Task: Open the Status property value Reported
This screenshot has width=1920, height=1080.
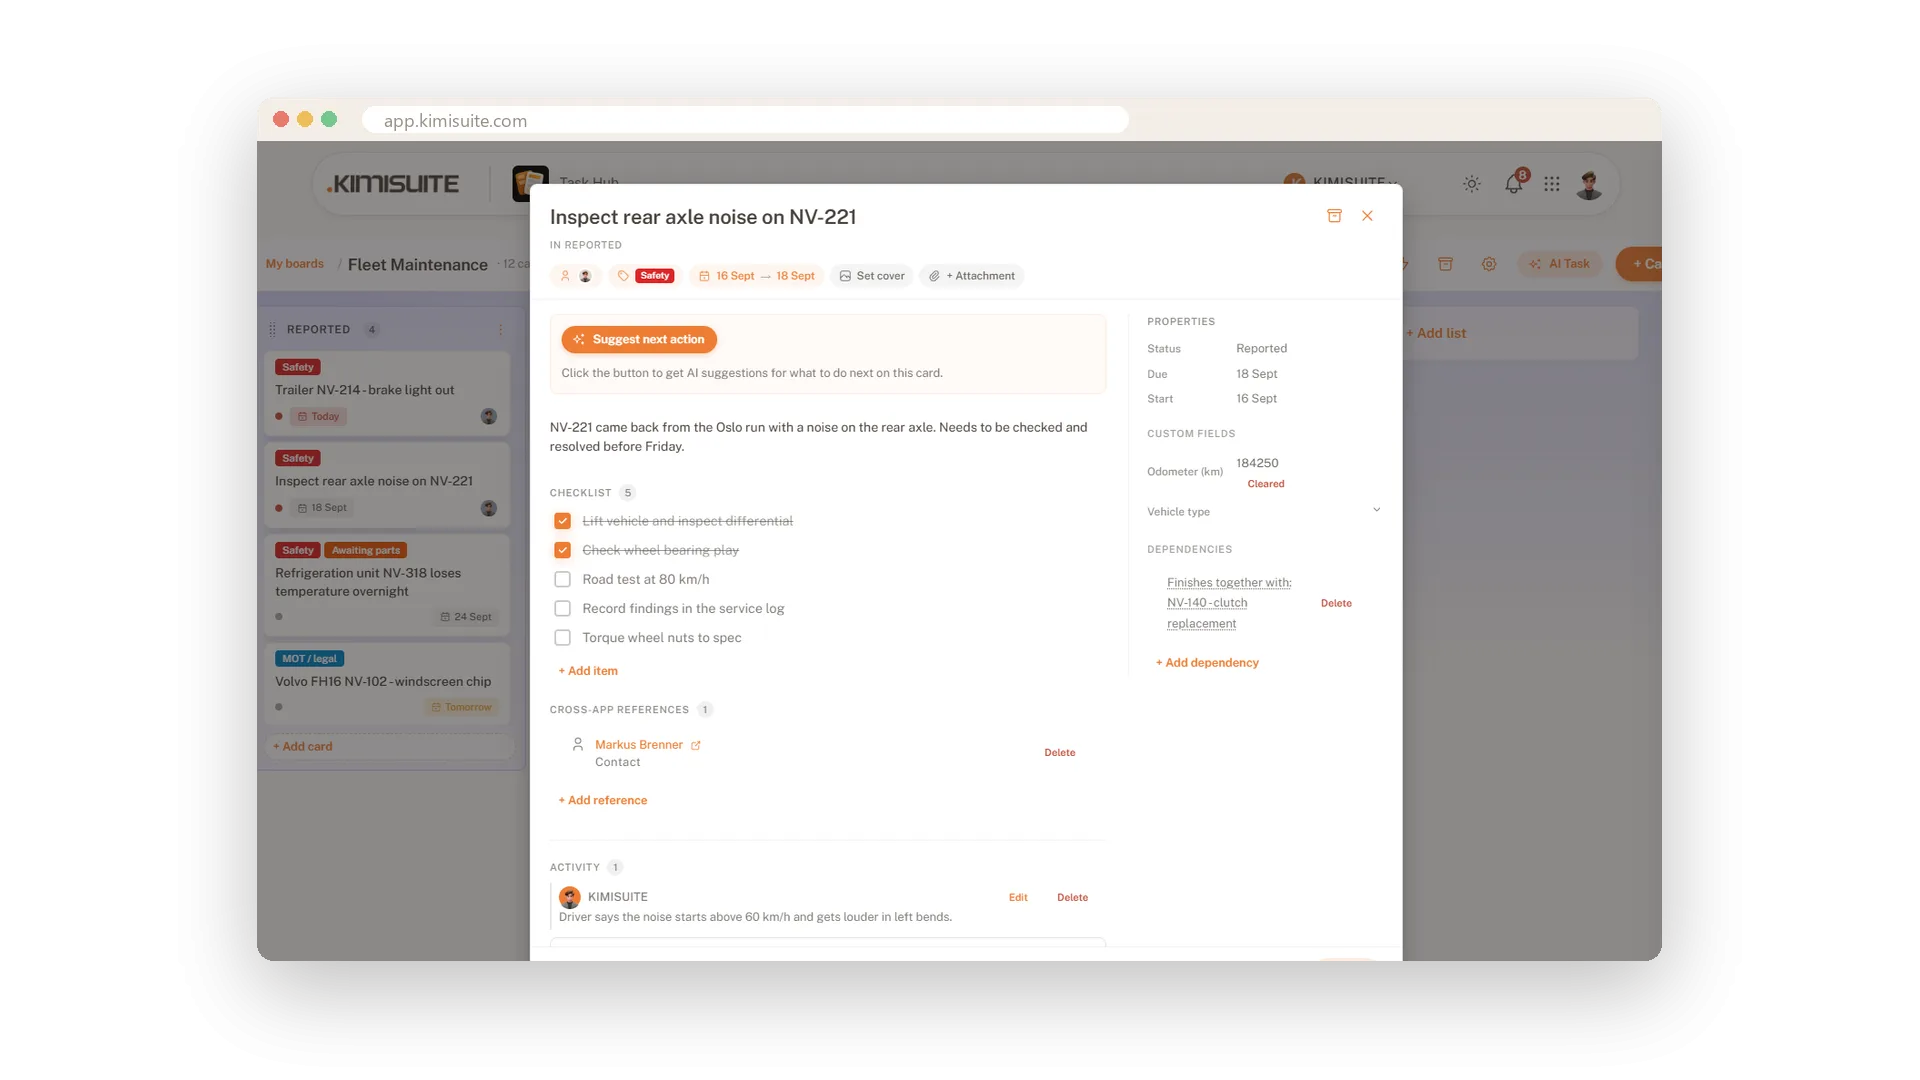Action: pos(1261,349)
